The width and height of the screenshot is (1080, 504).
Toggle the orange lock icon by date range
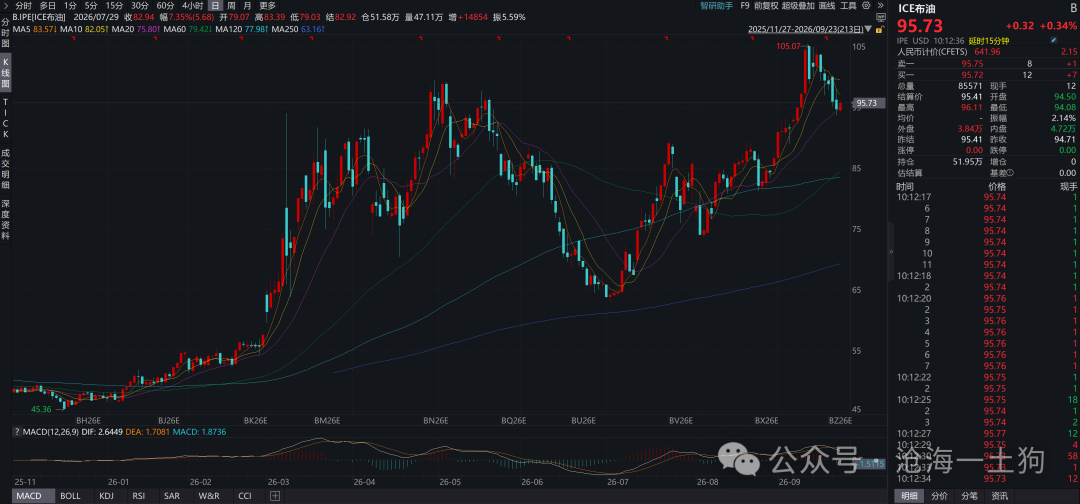click(x=880, y=30)
